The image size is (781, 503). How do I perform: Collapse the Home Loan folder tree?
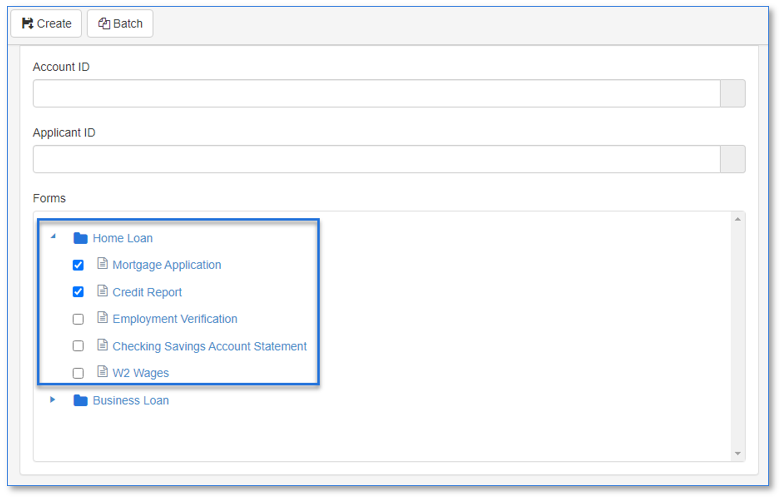point(53,237)
